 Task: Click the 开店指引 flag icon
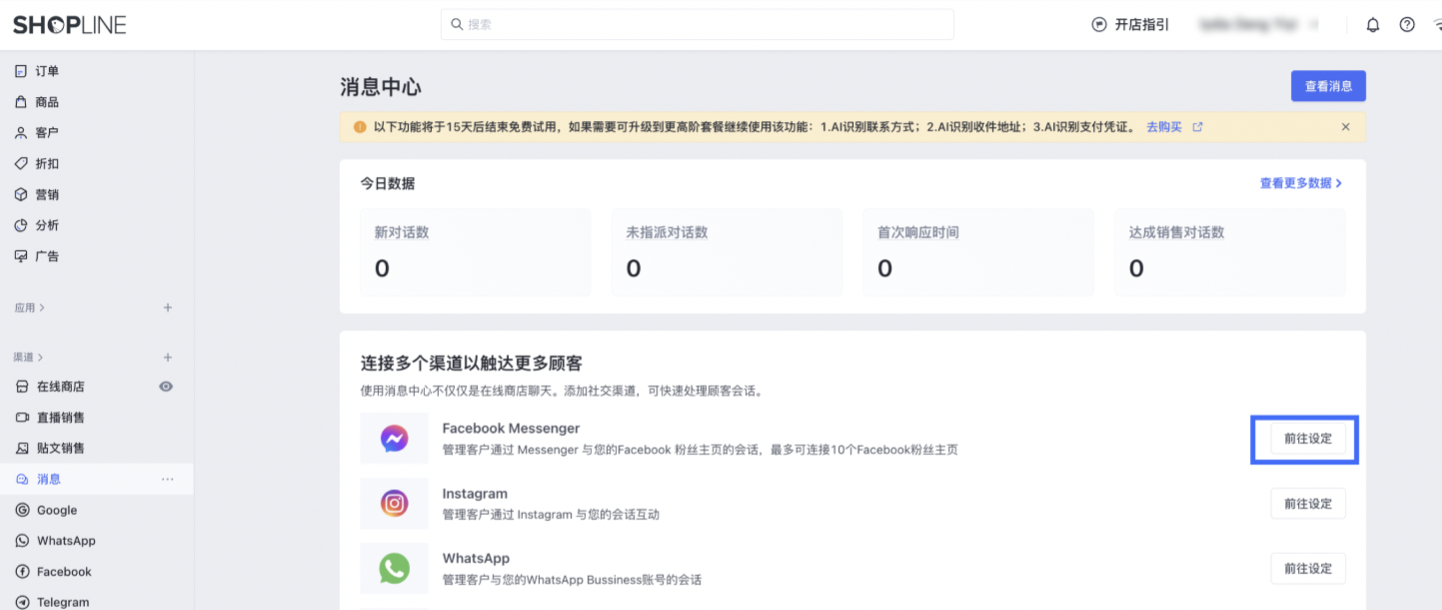[x=1099, y=25]
